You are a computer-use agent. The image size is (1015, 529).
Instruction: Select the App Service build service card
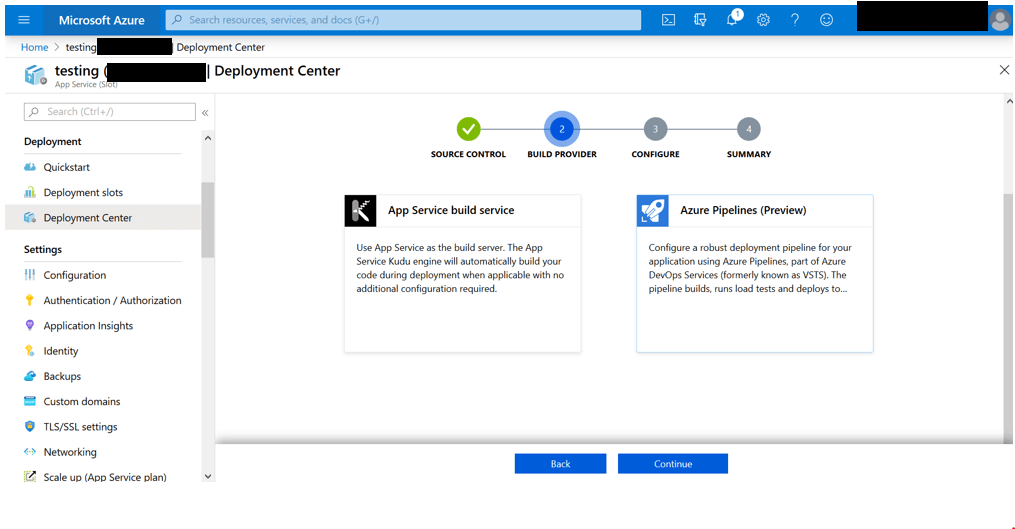pyautogui.click(x=462, y=273)
